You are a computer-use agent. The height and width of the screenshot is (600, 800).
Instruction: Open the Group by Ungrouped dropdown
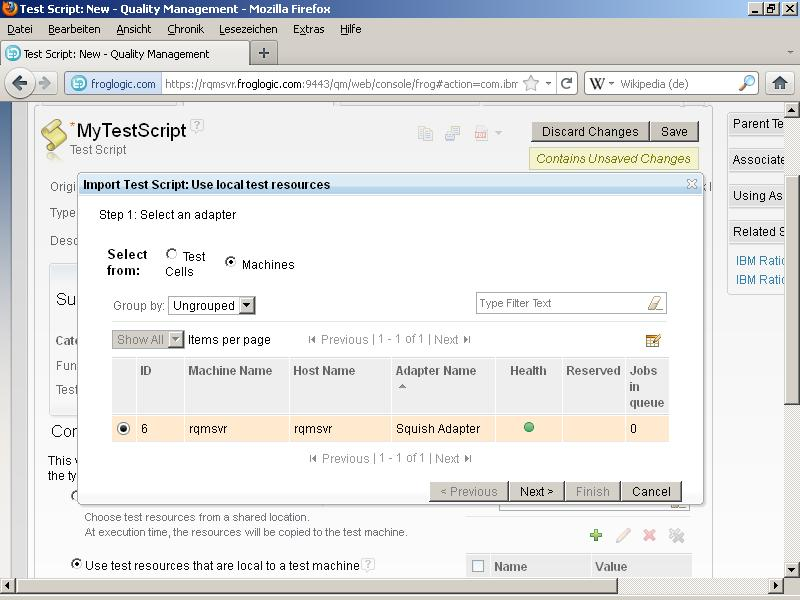pos(211,305)
